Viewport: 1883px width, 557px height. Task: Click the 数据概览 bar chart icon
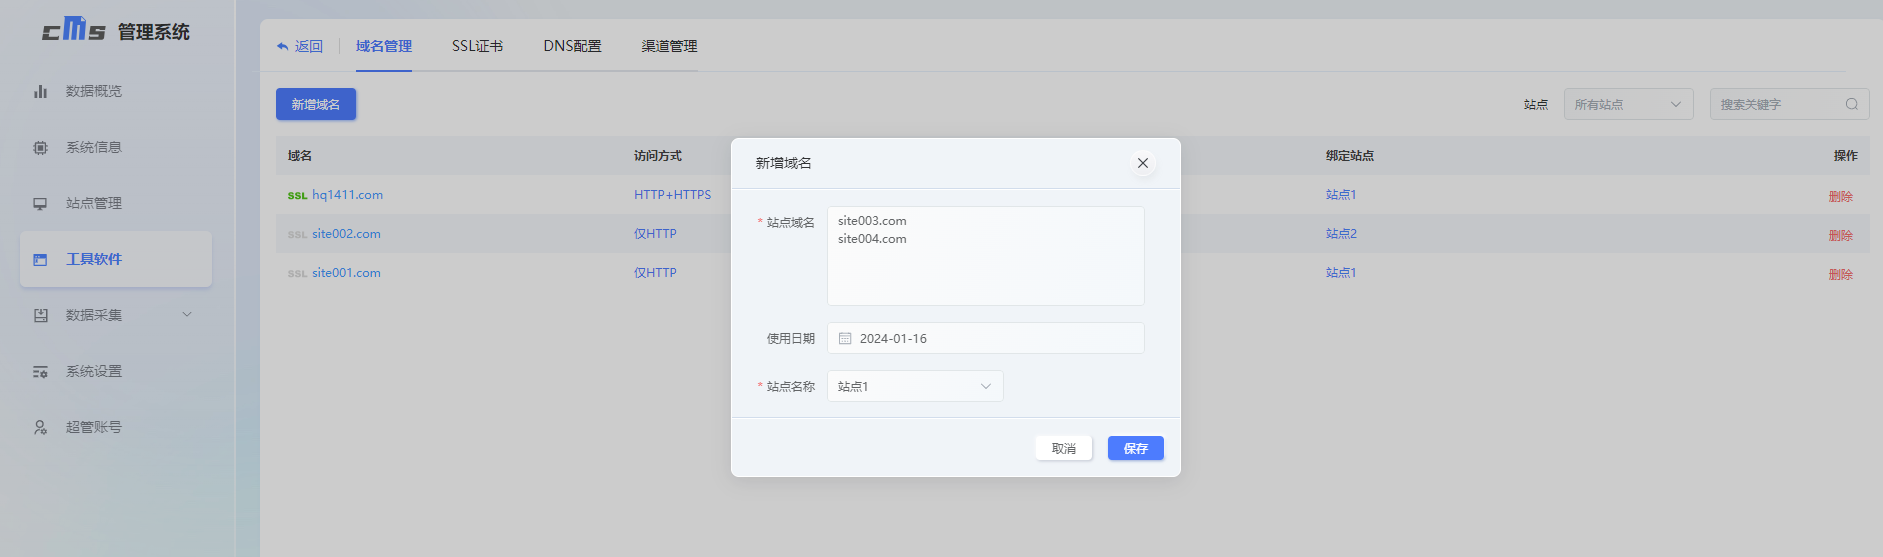click(x=40, y=91)
